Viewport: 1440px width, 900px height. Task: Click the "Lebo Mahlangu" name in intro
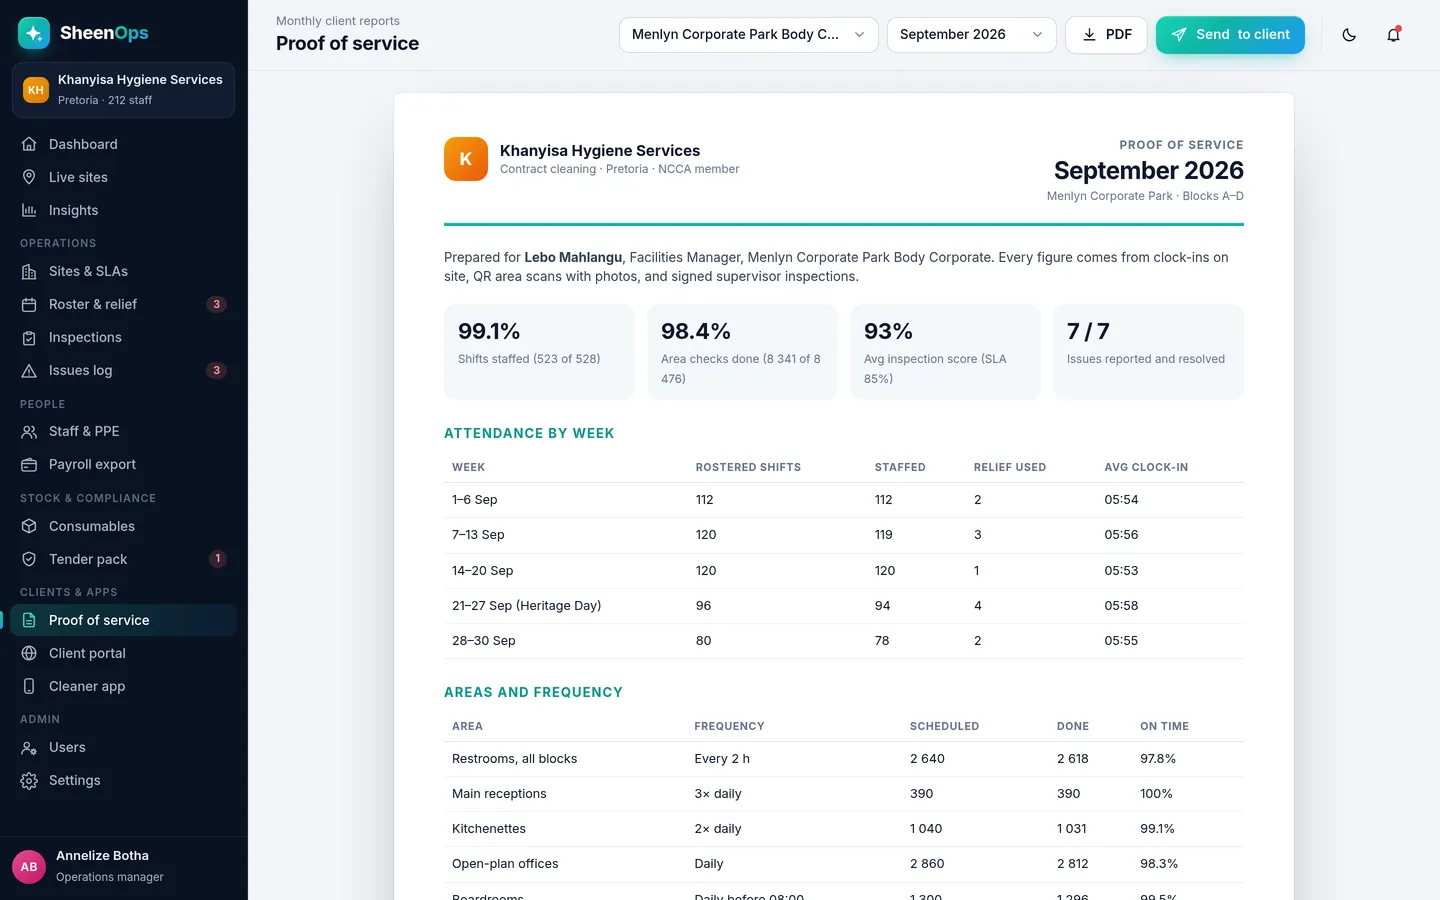(x=573, y=257)
